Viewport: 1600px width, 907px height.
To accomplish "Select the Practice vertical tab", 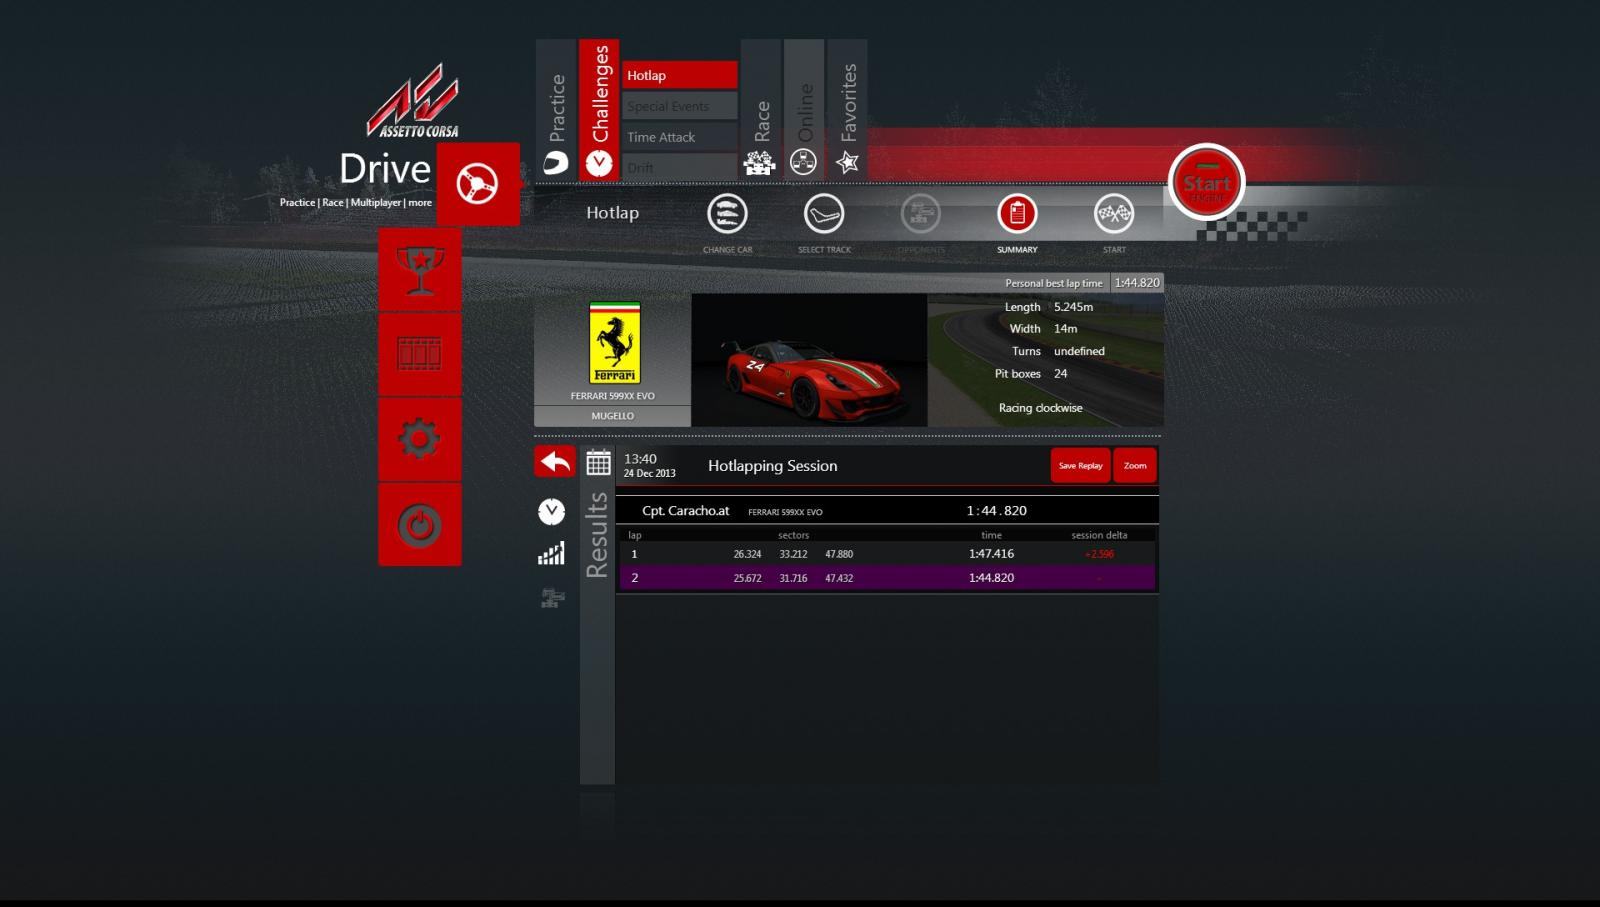I will click(557, 110).
